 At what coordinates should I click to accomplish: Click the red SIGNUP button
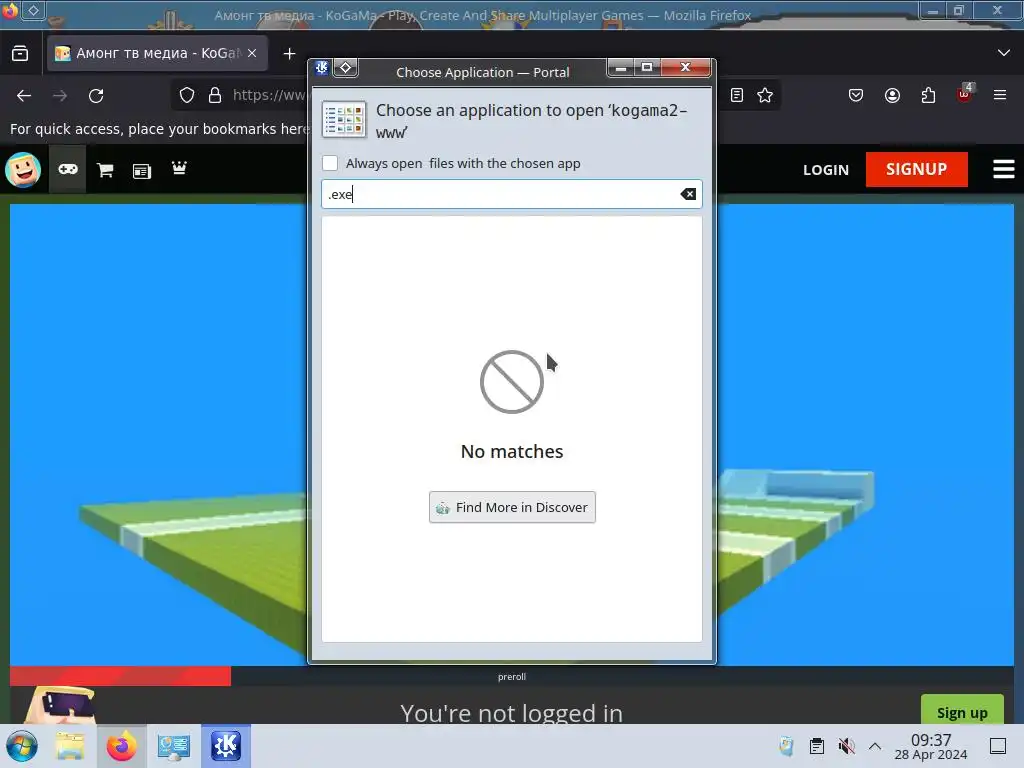point(916,169)
